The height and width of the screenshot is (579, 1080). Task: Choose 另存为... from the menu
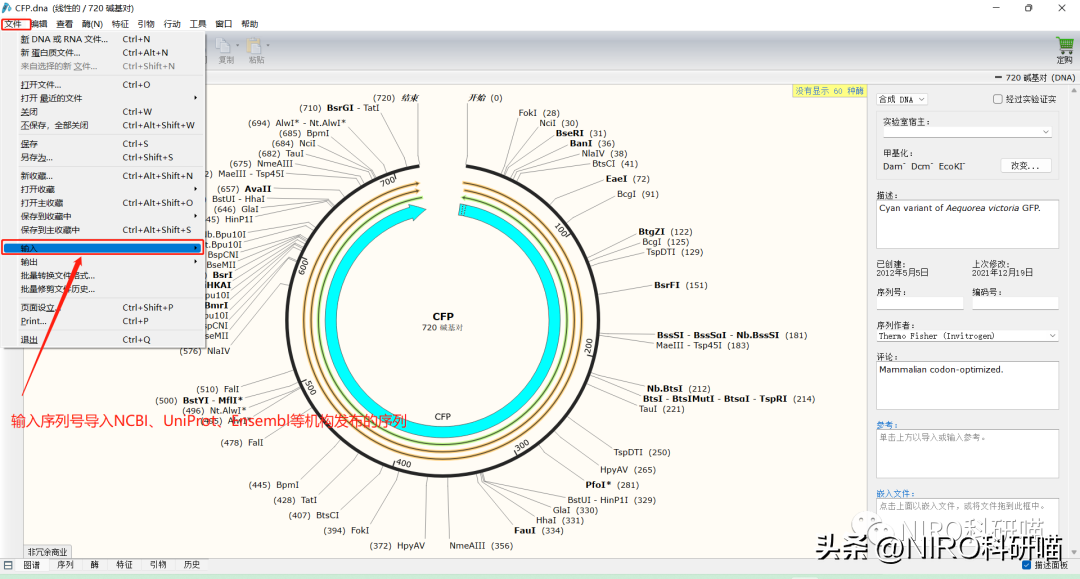pyautogui.click(x=36, y=157)
